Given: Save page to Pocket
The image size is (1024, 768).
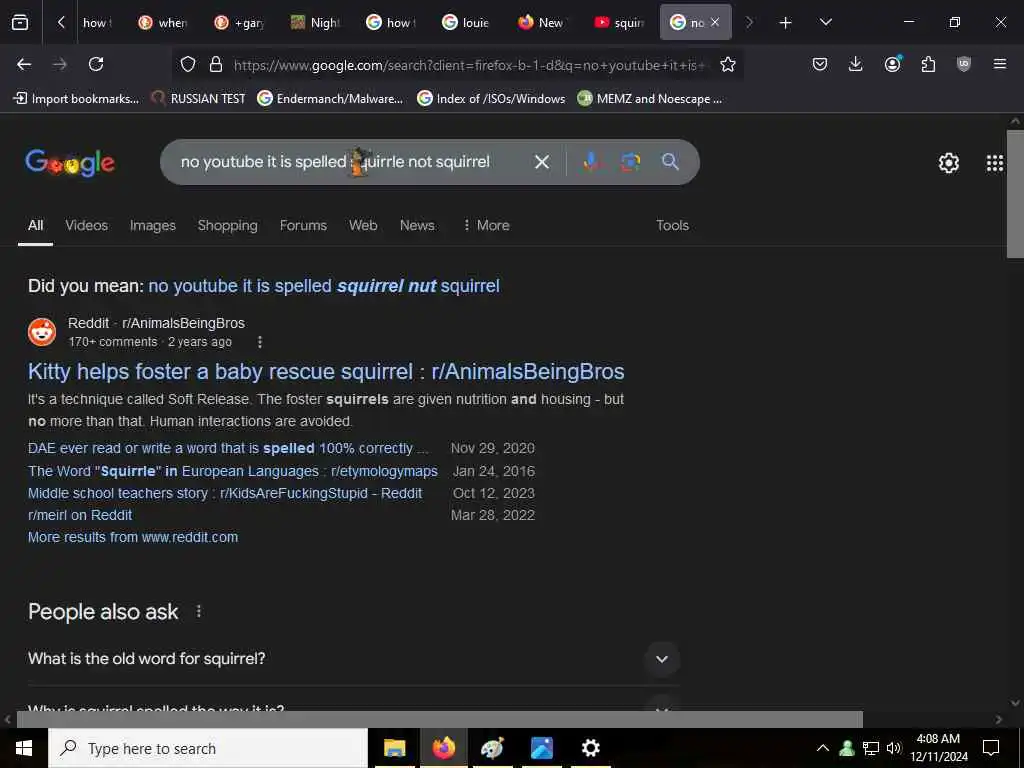Looking at the screenshot, I should coord(820,64).
